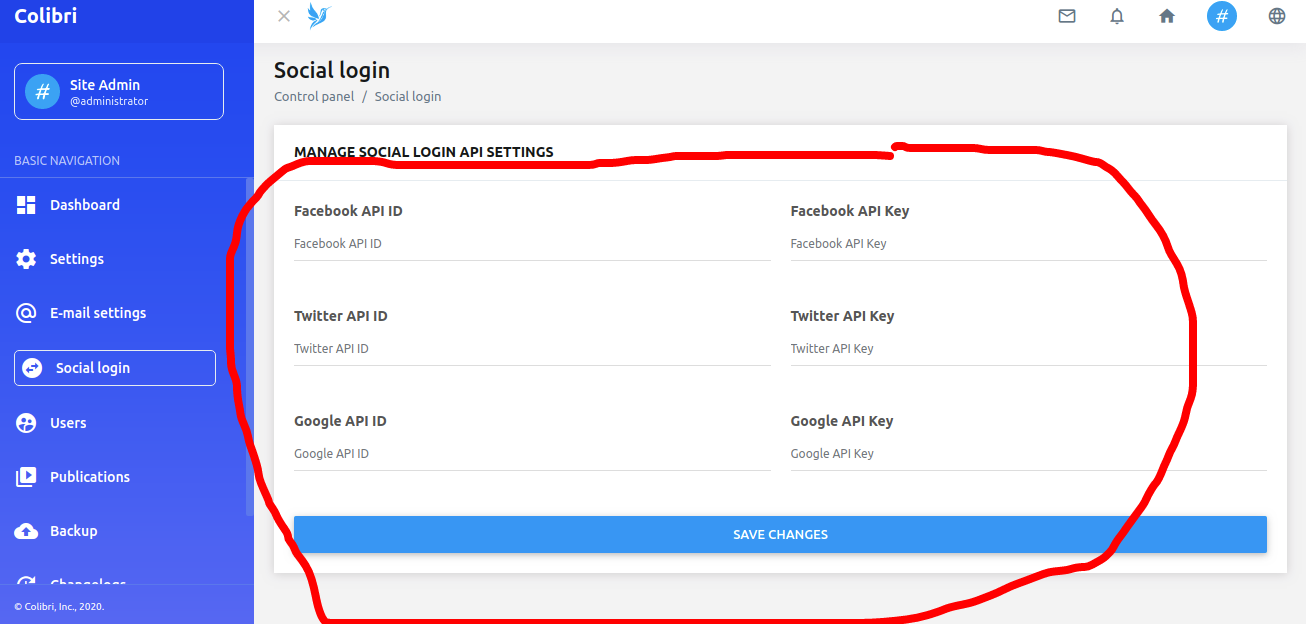The image size is (1306, 624).
Task: Open the Site Admin profile card
Action: [x=119, y=91]
